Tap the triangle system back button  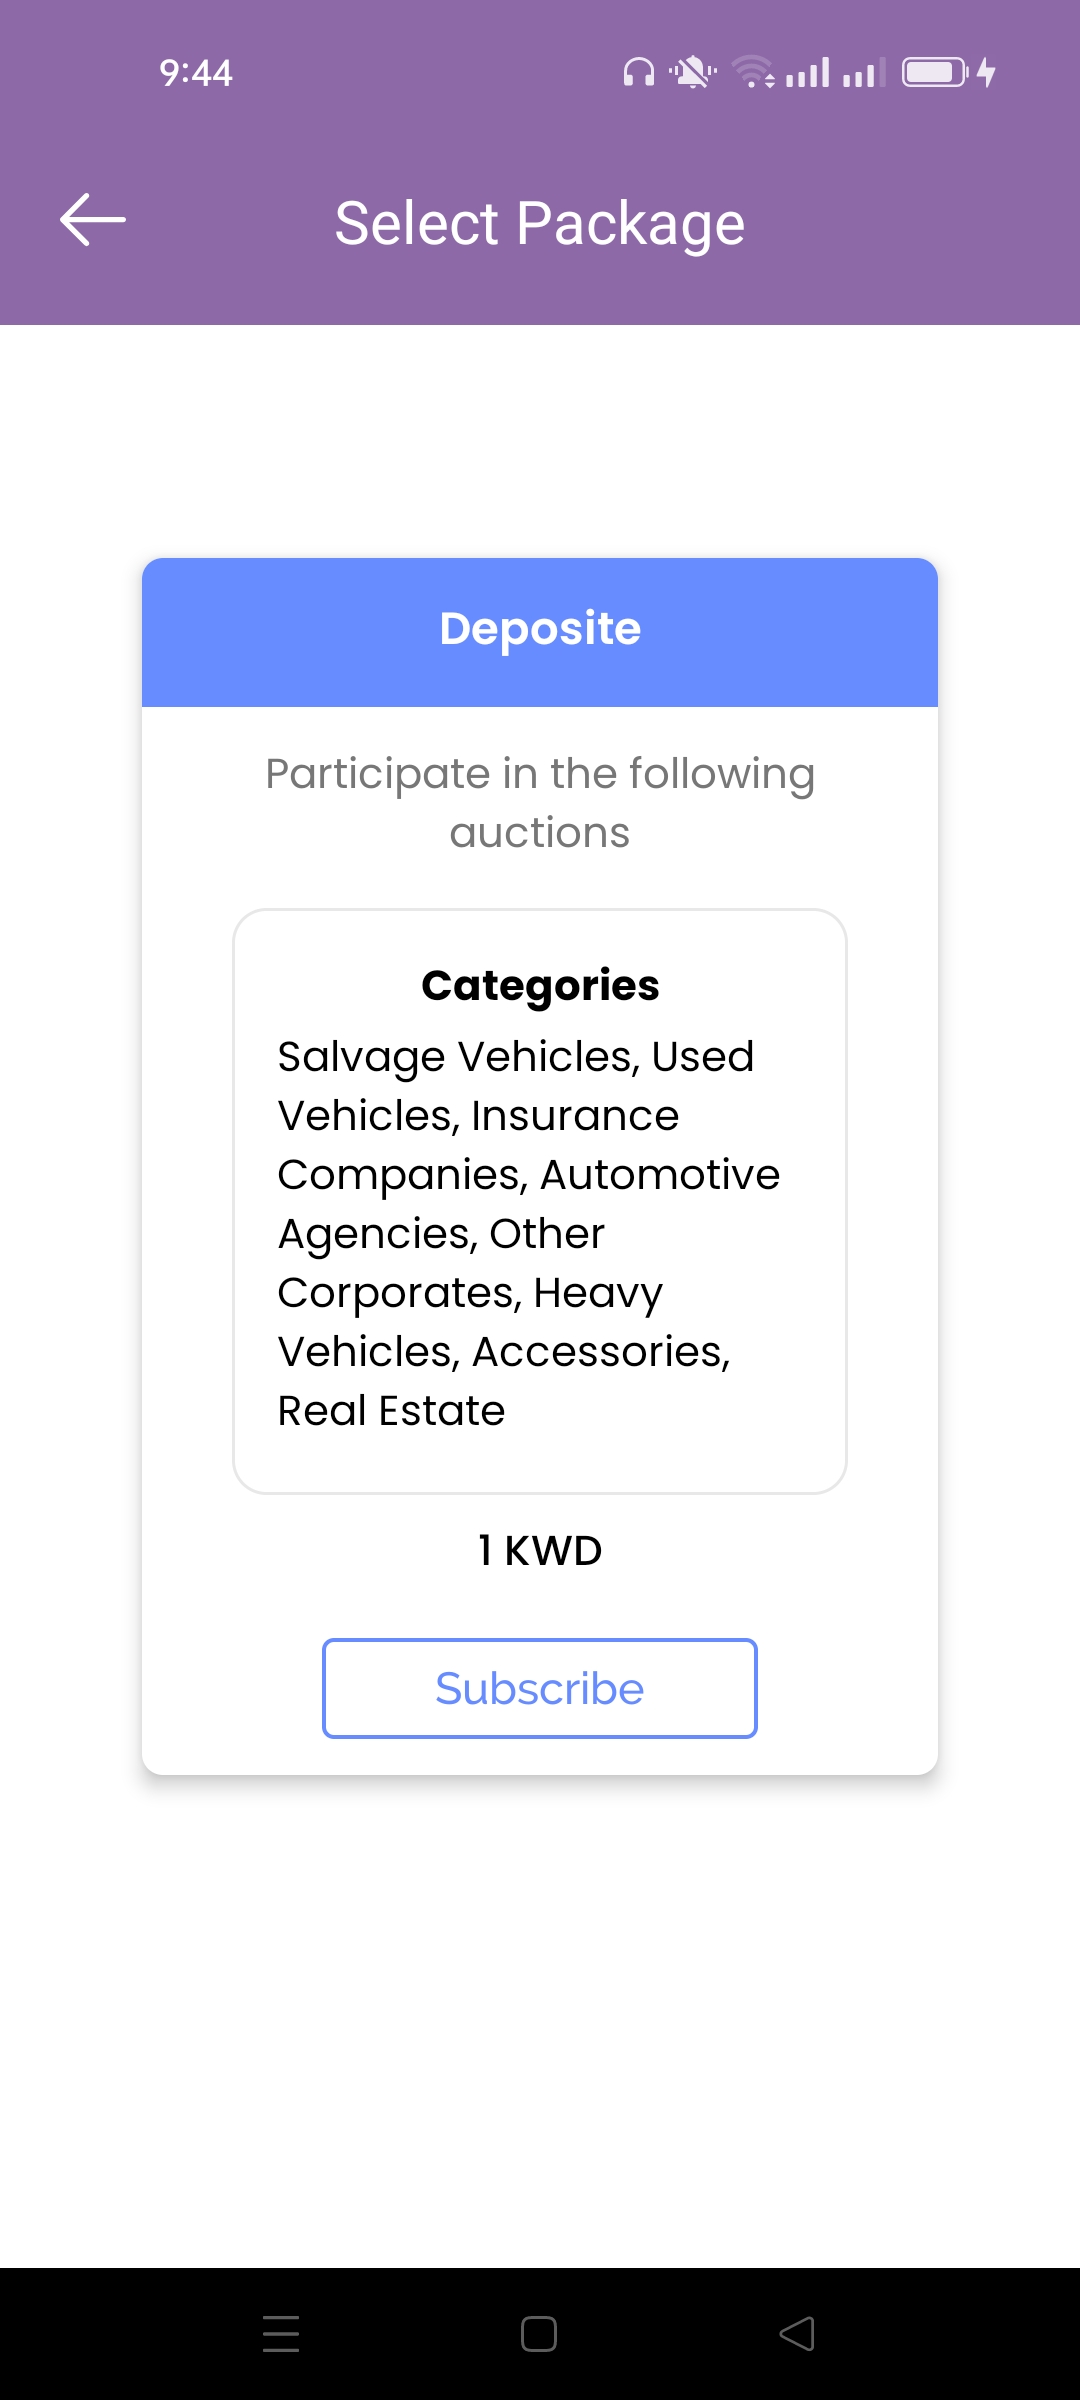tap(797, 2334)
